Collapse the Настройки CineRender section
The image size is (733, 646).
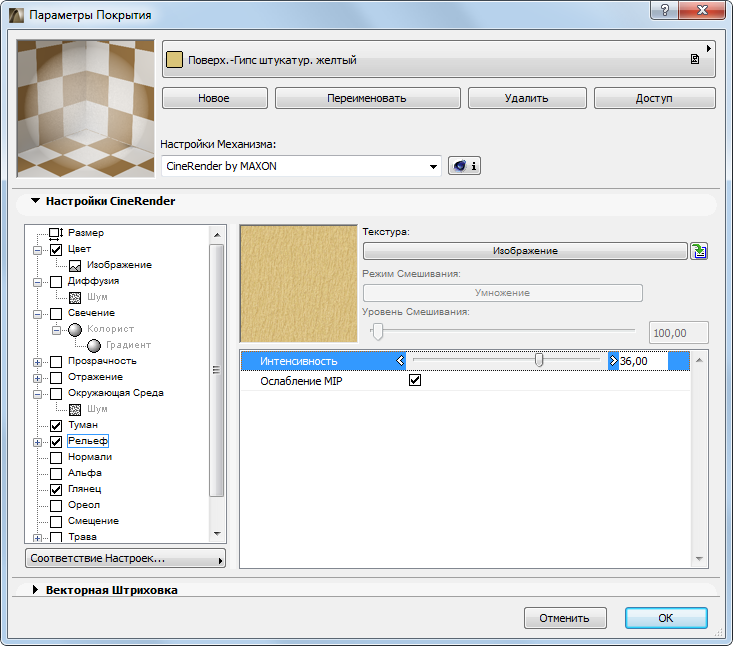pyautogui.click(x=36, y=201)
